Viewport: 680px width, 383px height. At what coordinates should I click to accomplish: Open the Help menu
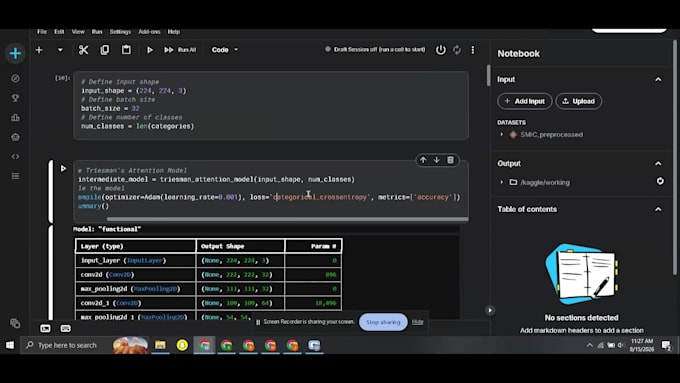click(173, 32)
